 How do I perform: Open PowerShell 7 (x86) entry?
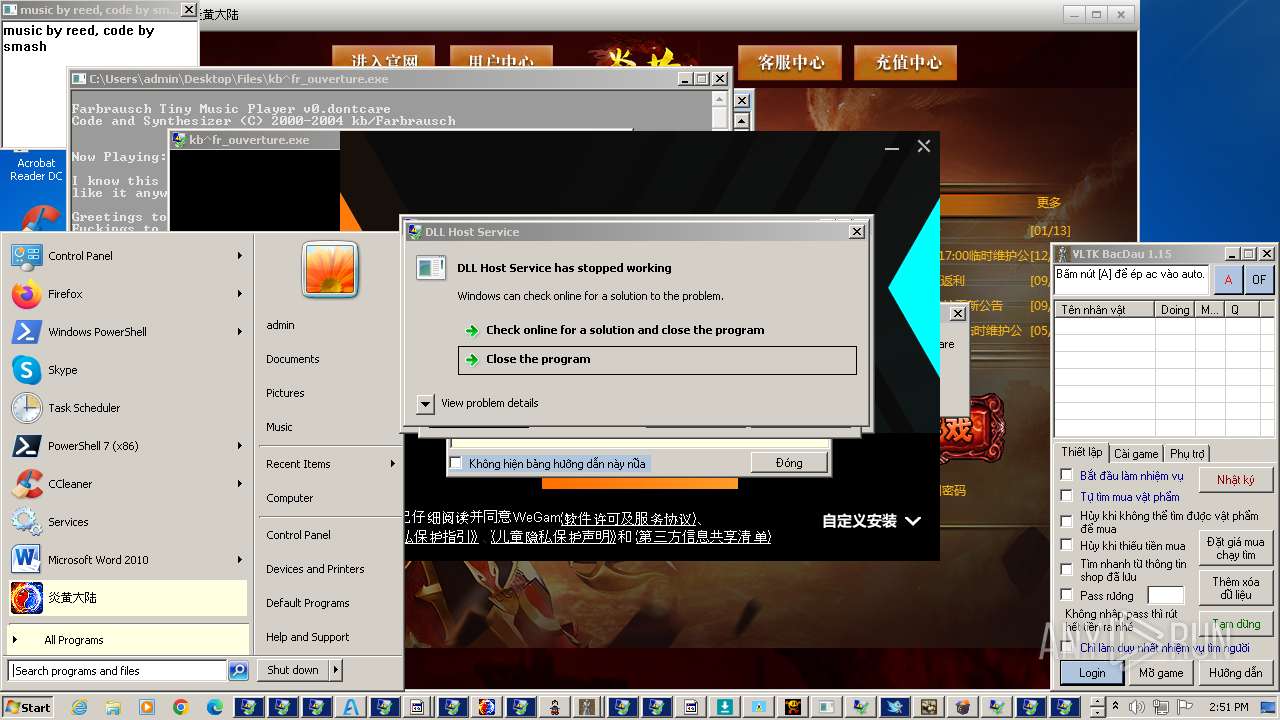[x=127, y=446]
